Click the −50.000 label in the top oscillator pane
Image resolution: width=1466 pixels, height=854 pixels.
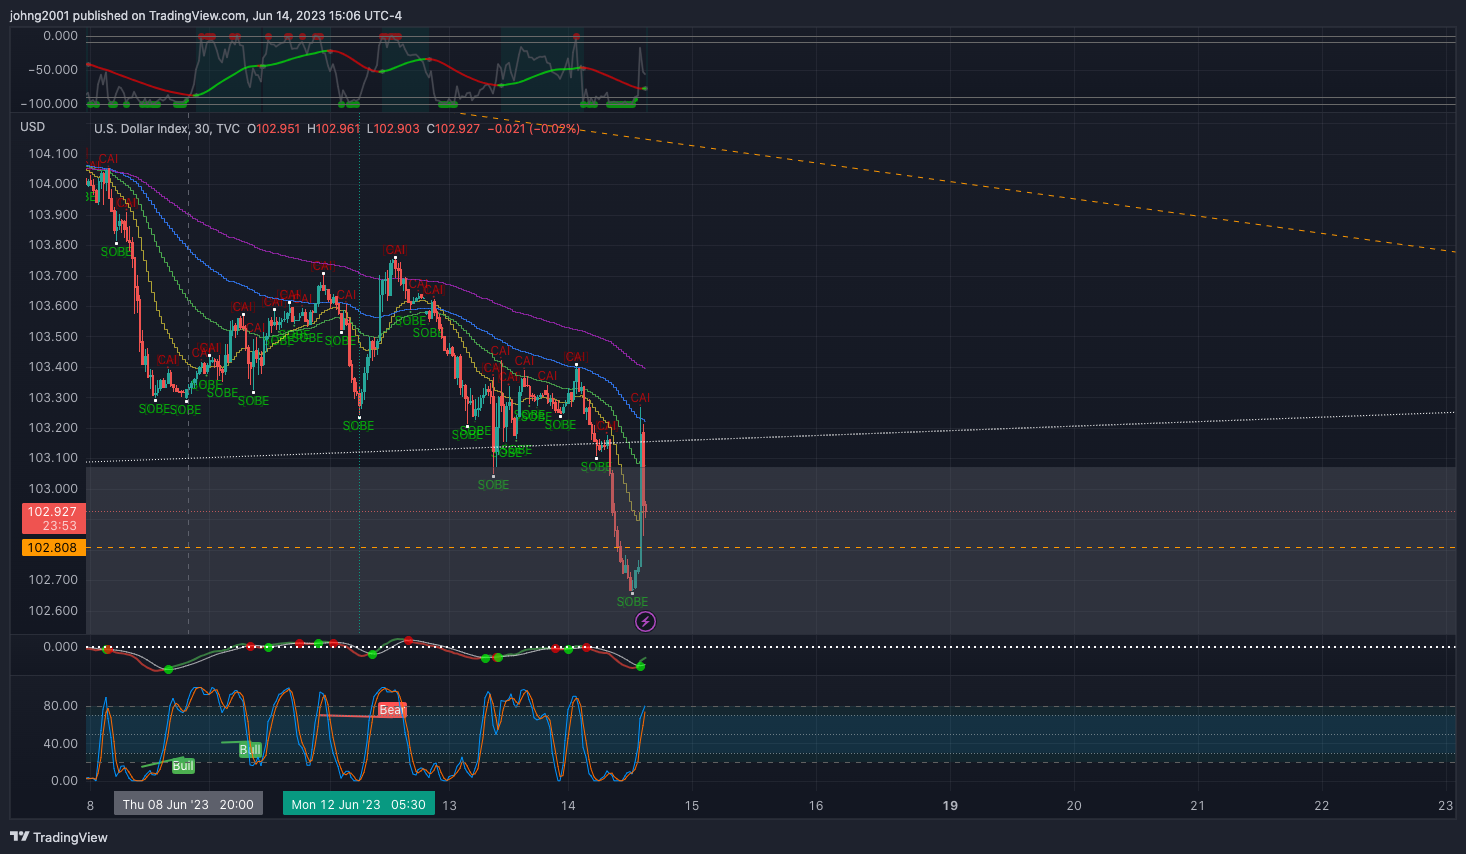tap(52, 70)
